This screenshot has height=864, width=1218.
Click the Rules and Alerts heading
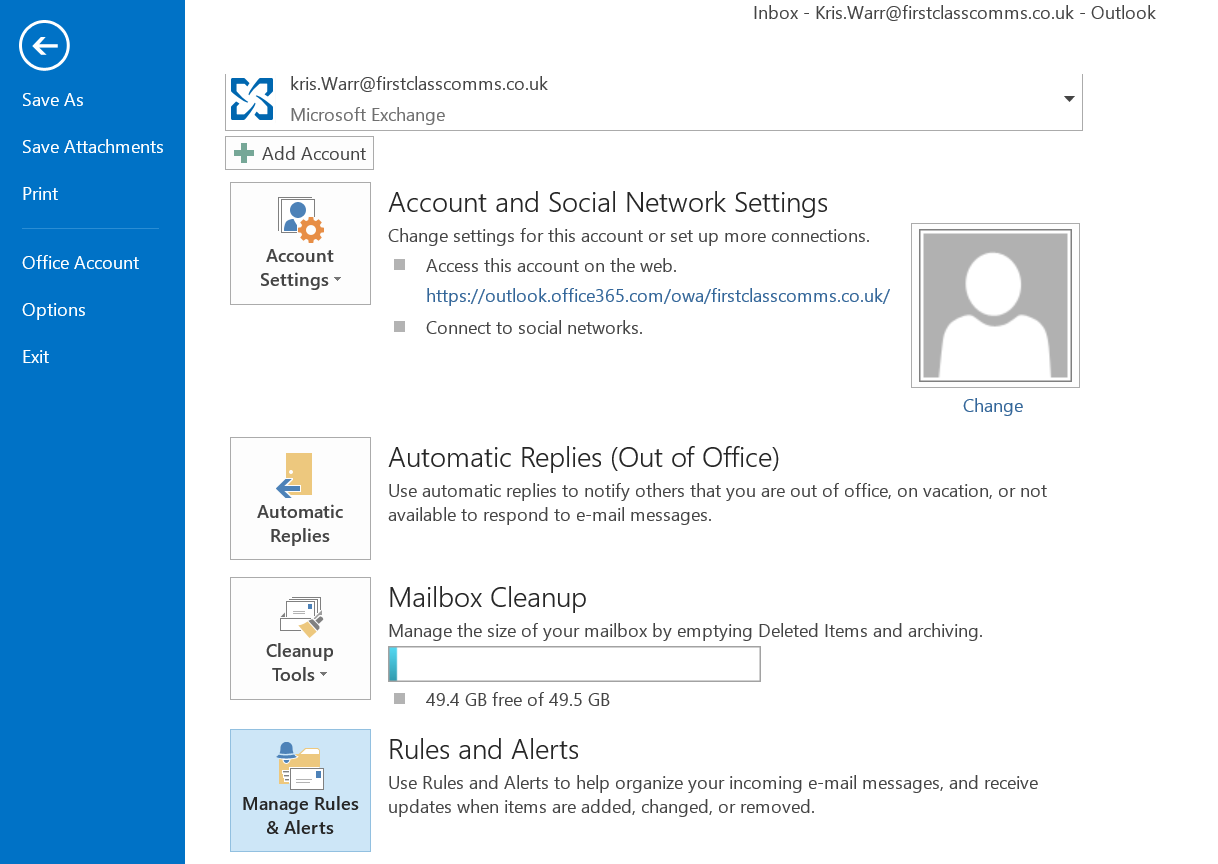484,750
